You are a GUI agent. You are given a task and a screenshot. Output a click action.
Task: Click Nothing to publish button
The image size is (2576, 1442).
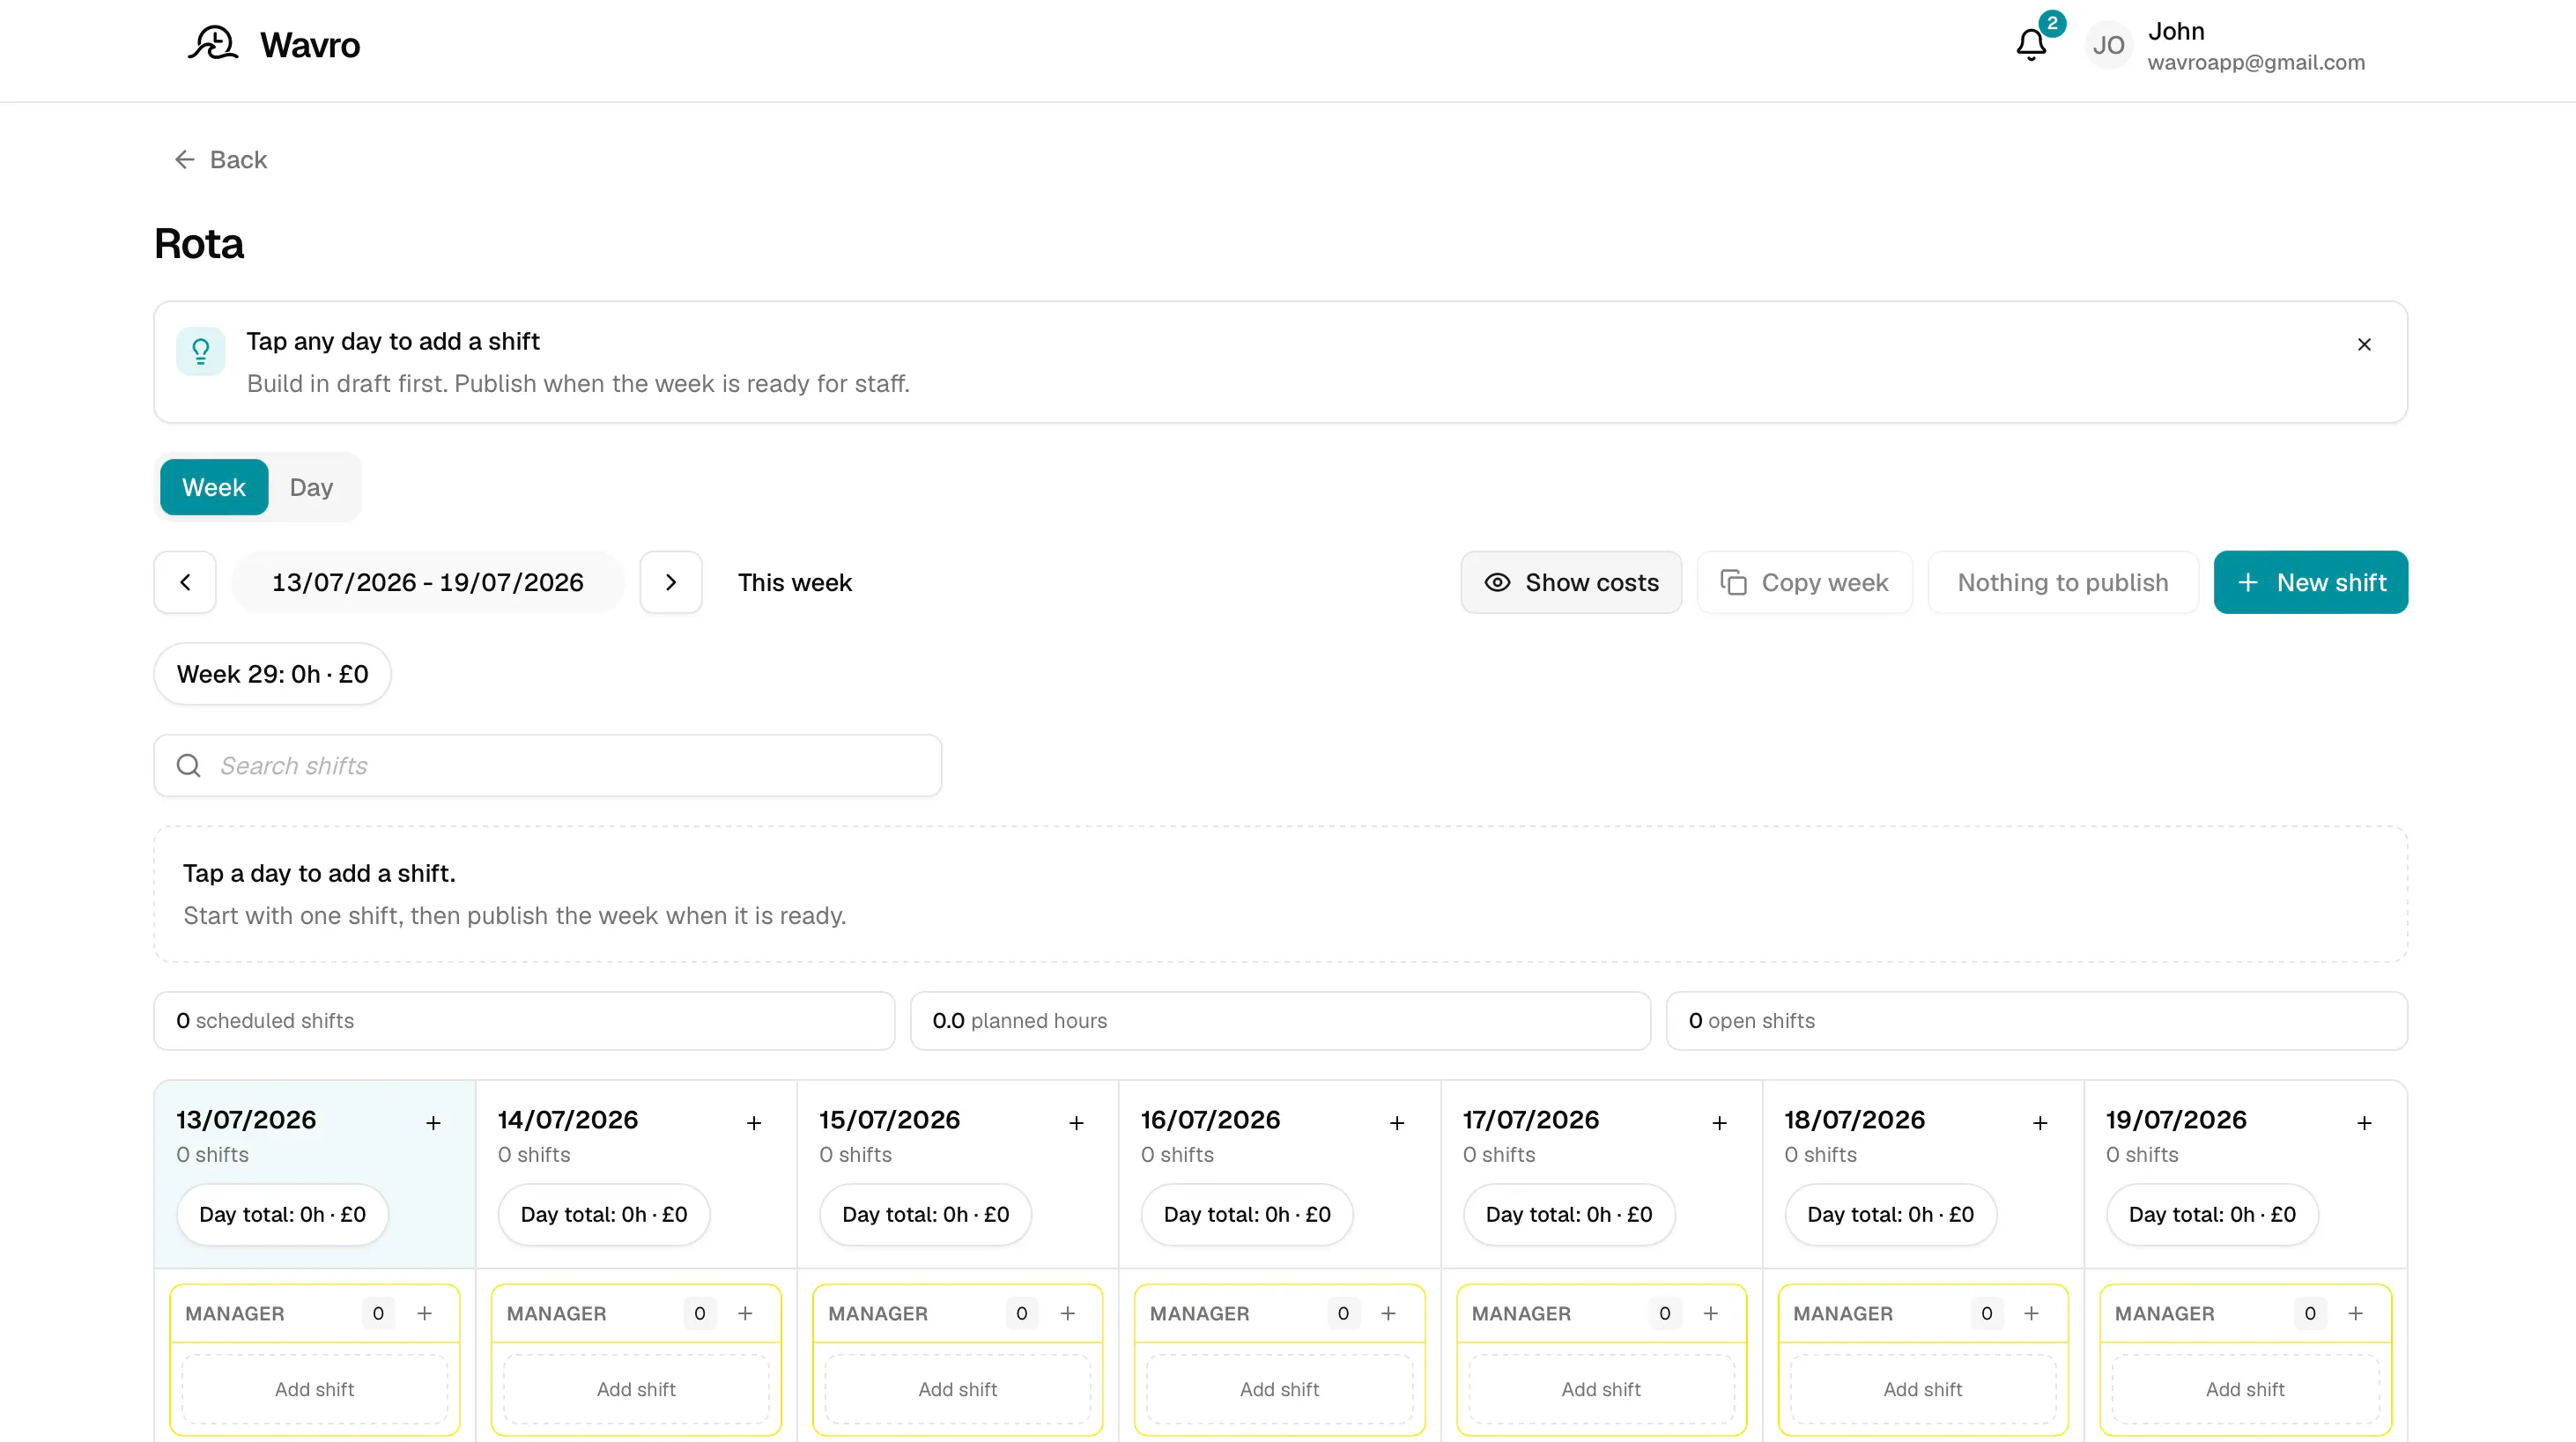point(2063,582)
